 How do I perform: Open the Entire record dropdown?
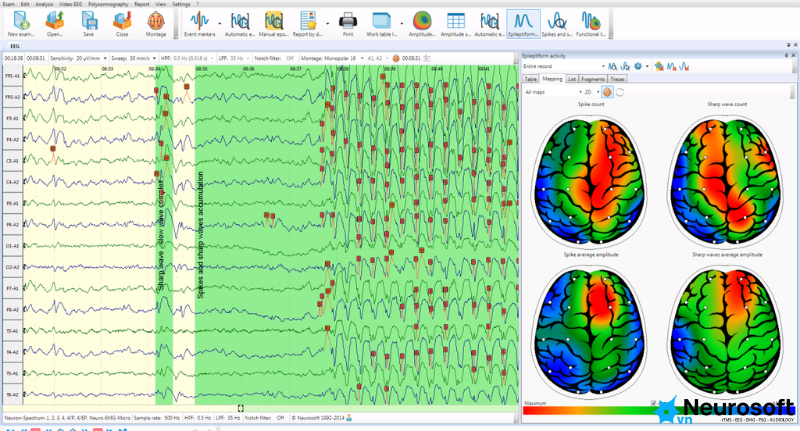coord(563,66)
